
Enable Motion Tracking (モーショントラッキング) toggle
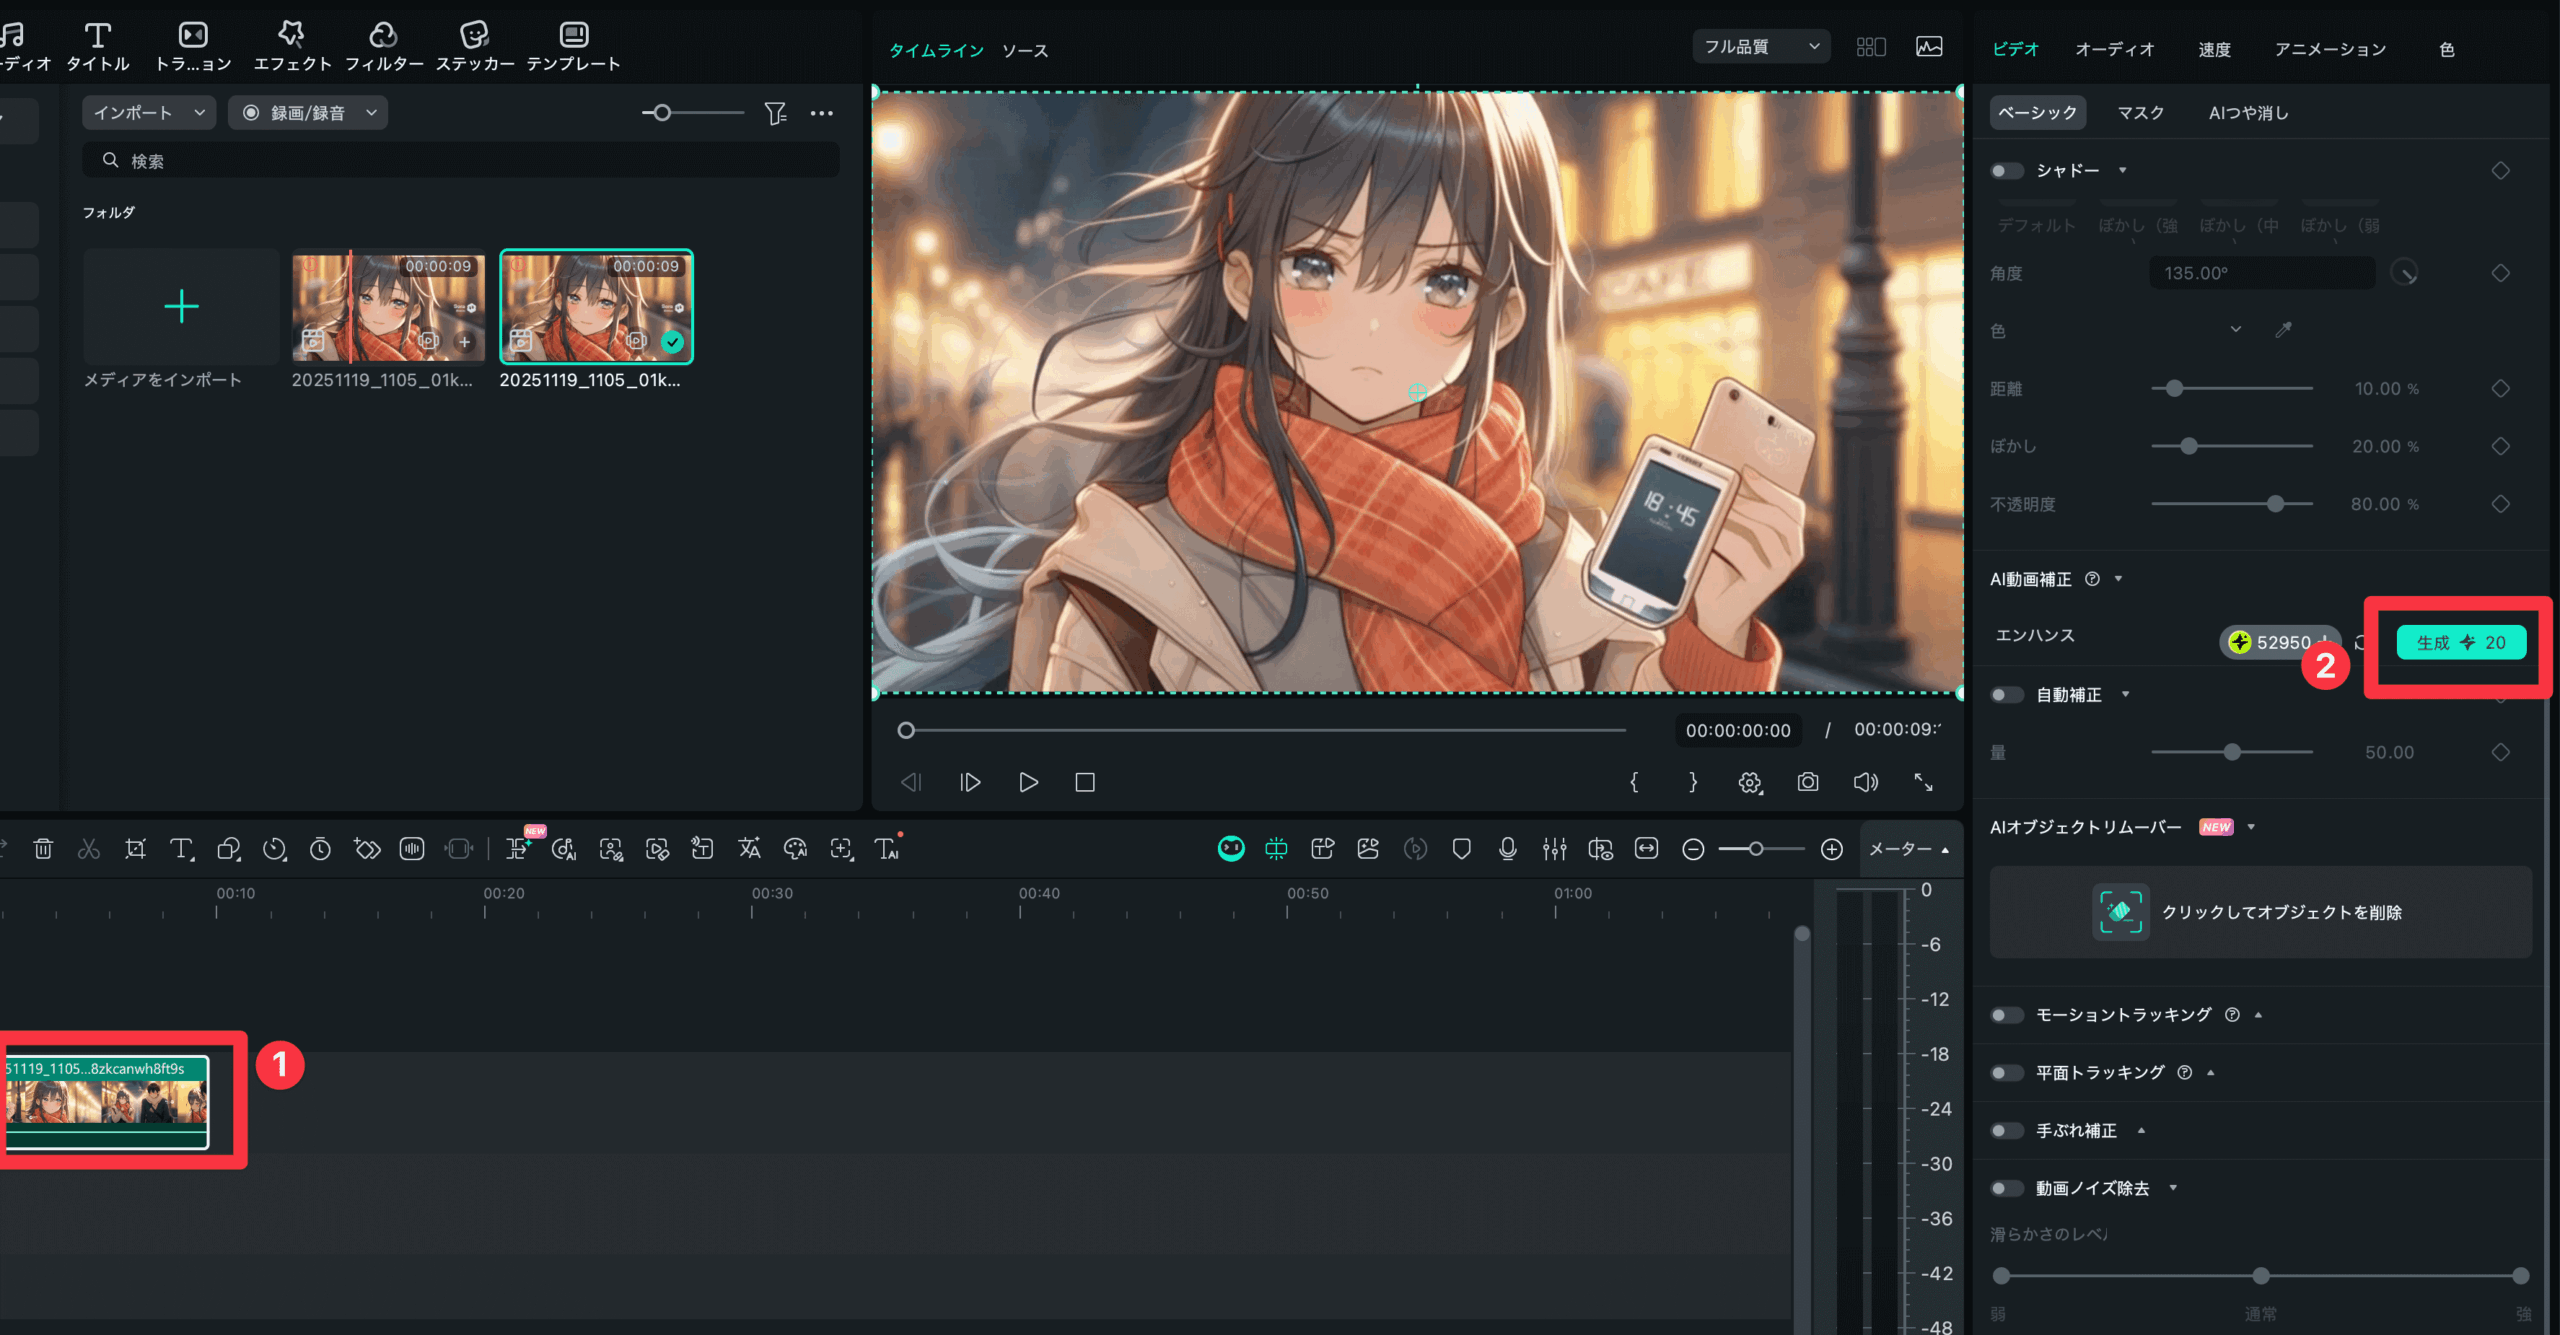(x=2005, y=1015)
